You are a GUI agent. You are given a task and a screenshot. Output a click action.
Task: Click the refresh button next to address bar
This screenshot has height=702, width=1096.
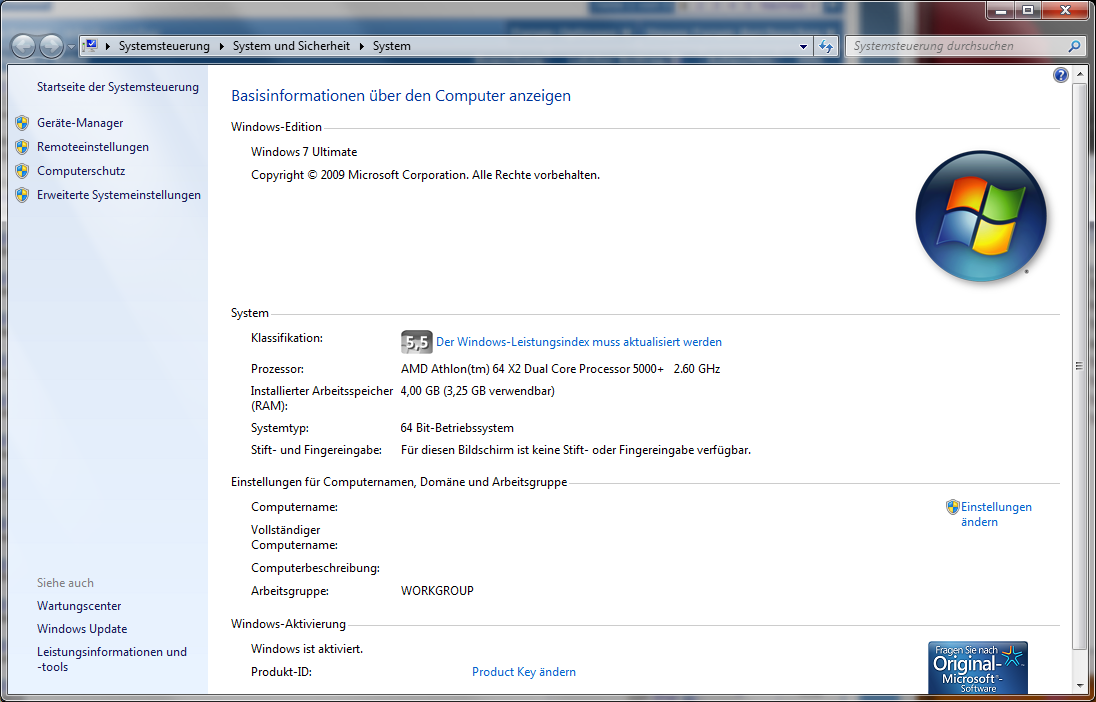(x=826, y=47)
